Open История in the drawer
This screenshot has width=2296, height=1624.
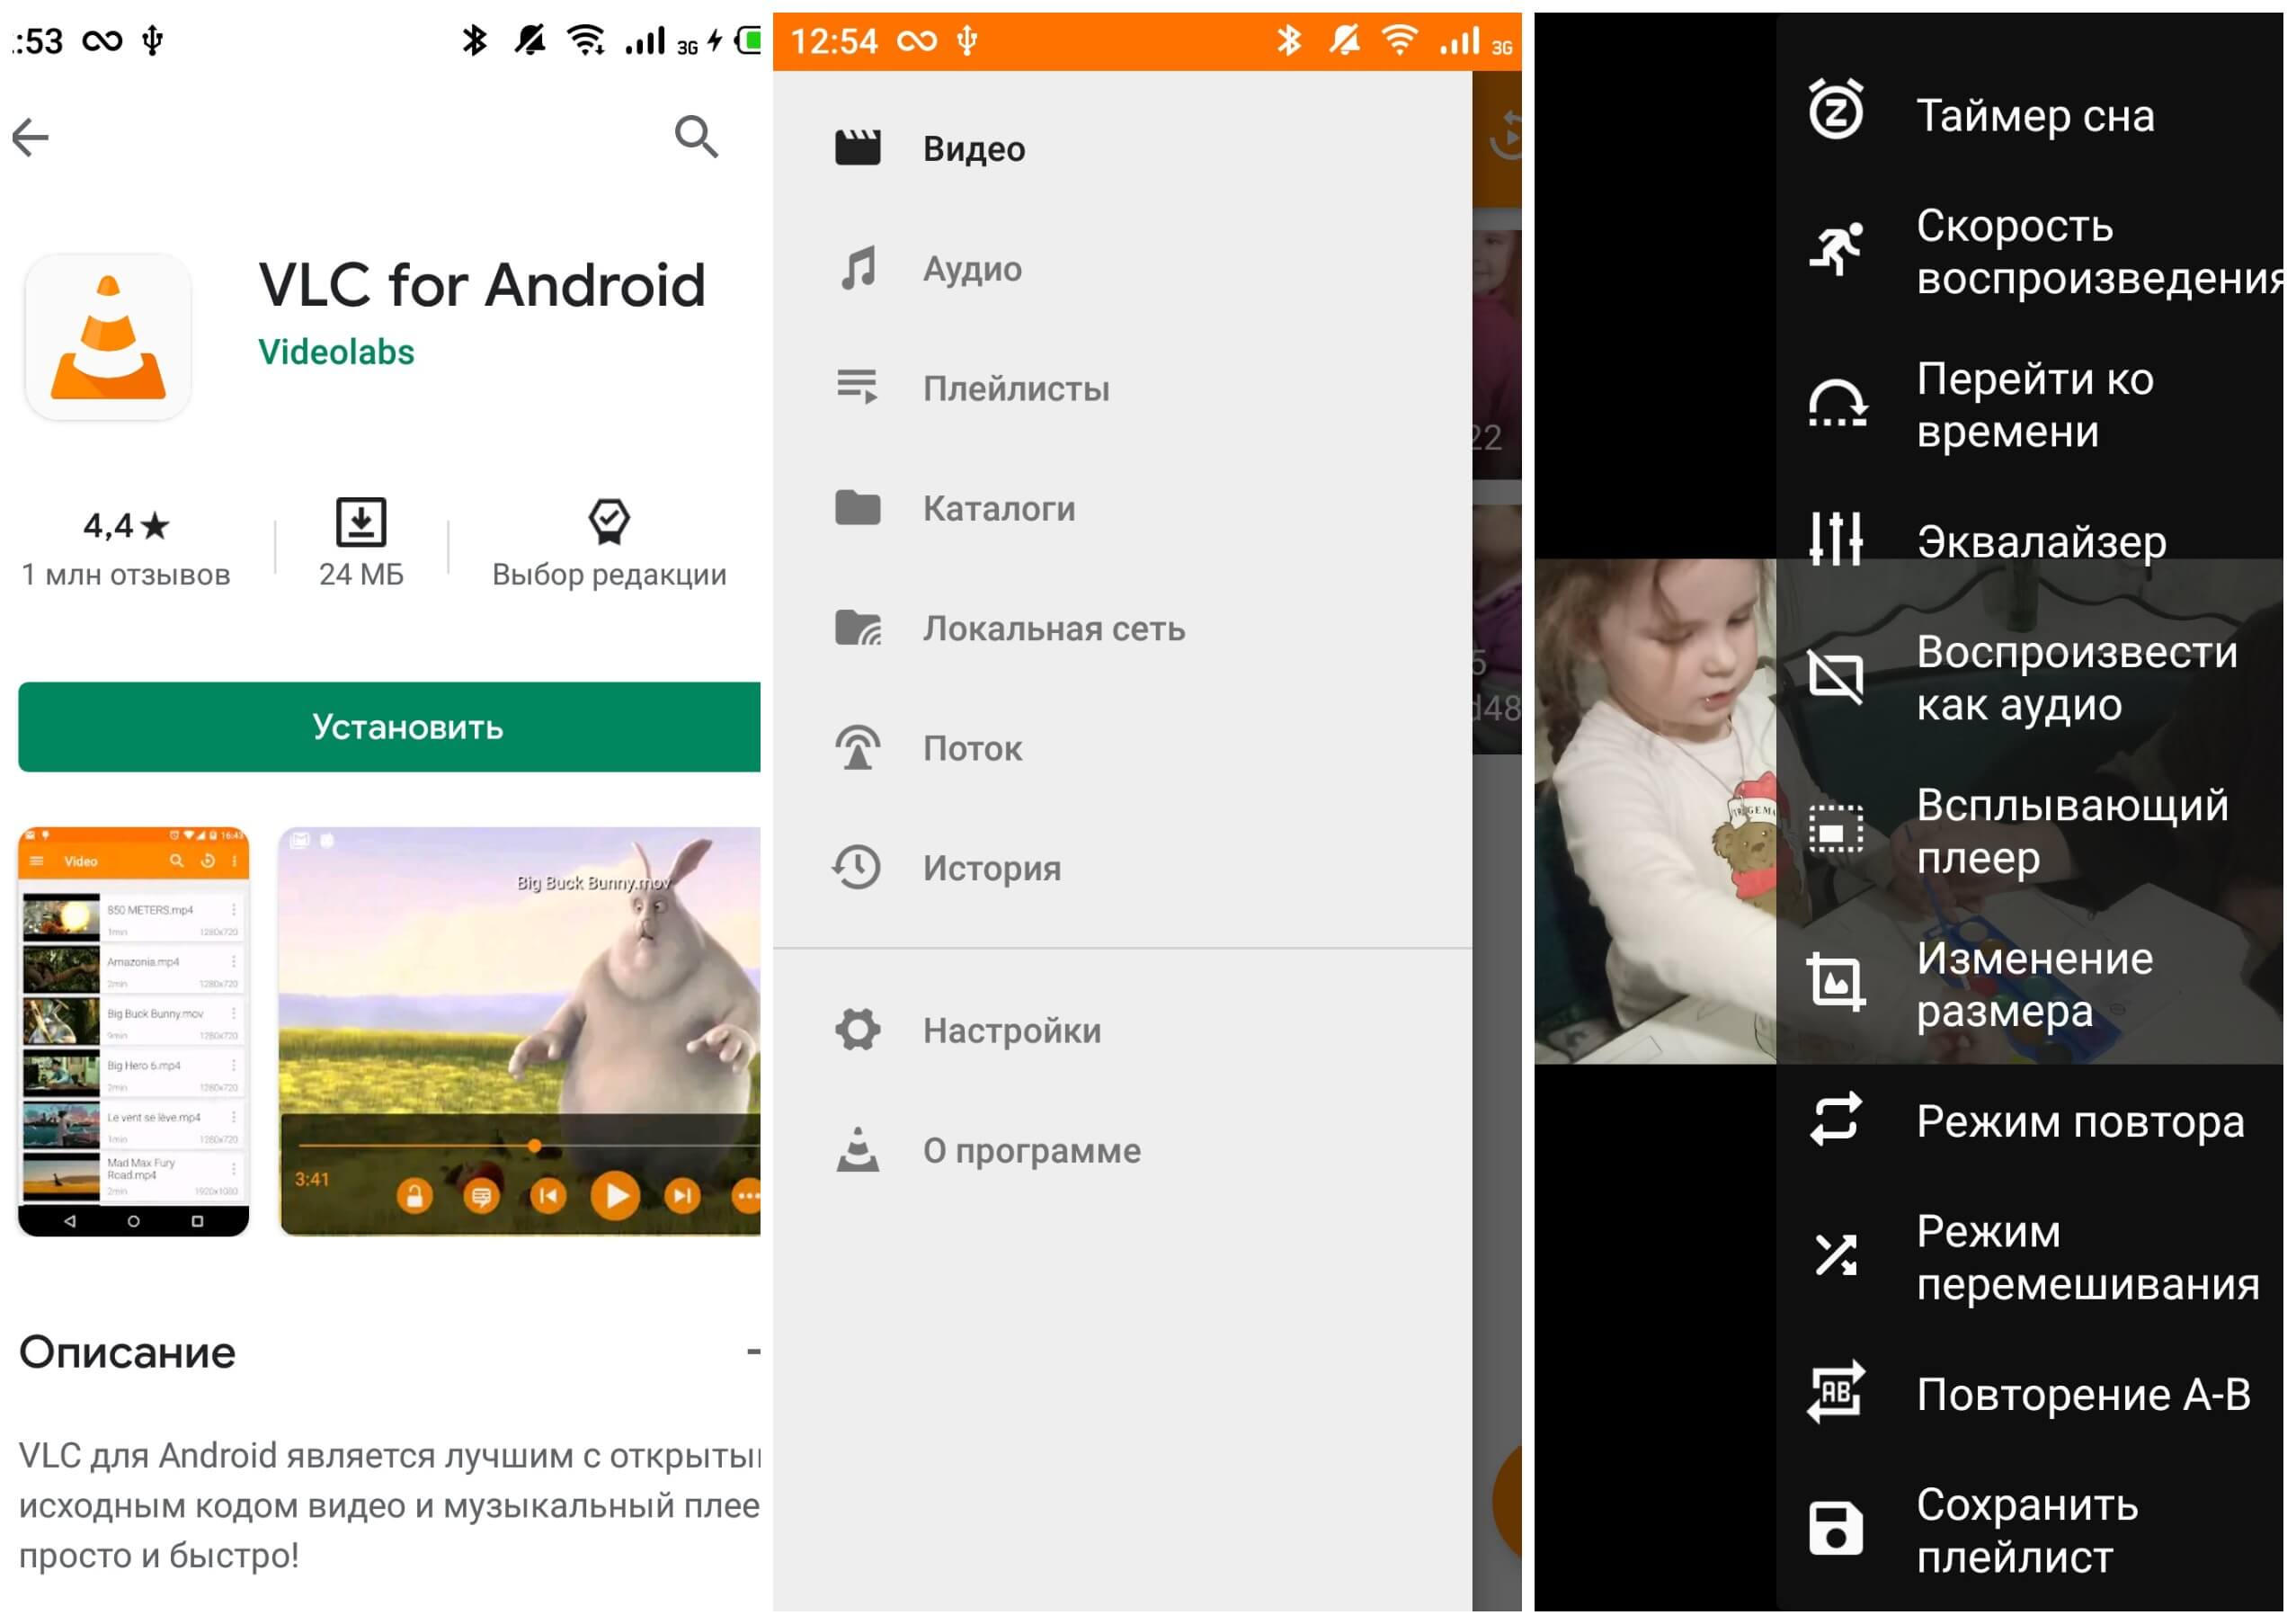1122,869
